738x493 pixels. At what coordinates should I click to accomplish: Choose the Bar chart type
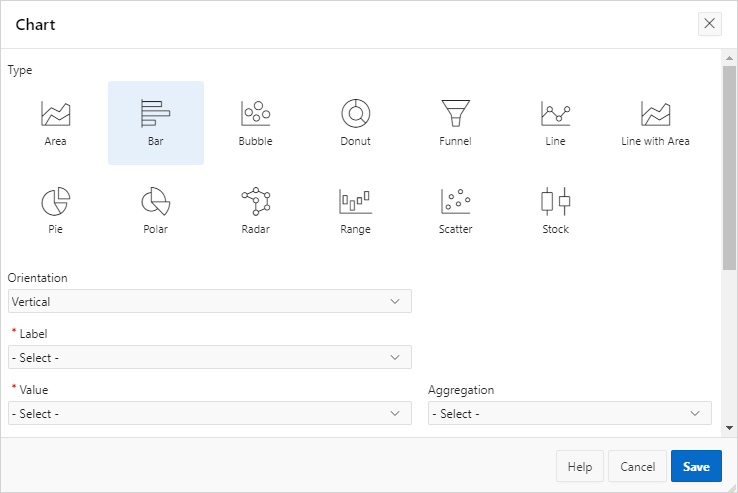click(x=156, y=123)
